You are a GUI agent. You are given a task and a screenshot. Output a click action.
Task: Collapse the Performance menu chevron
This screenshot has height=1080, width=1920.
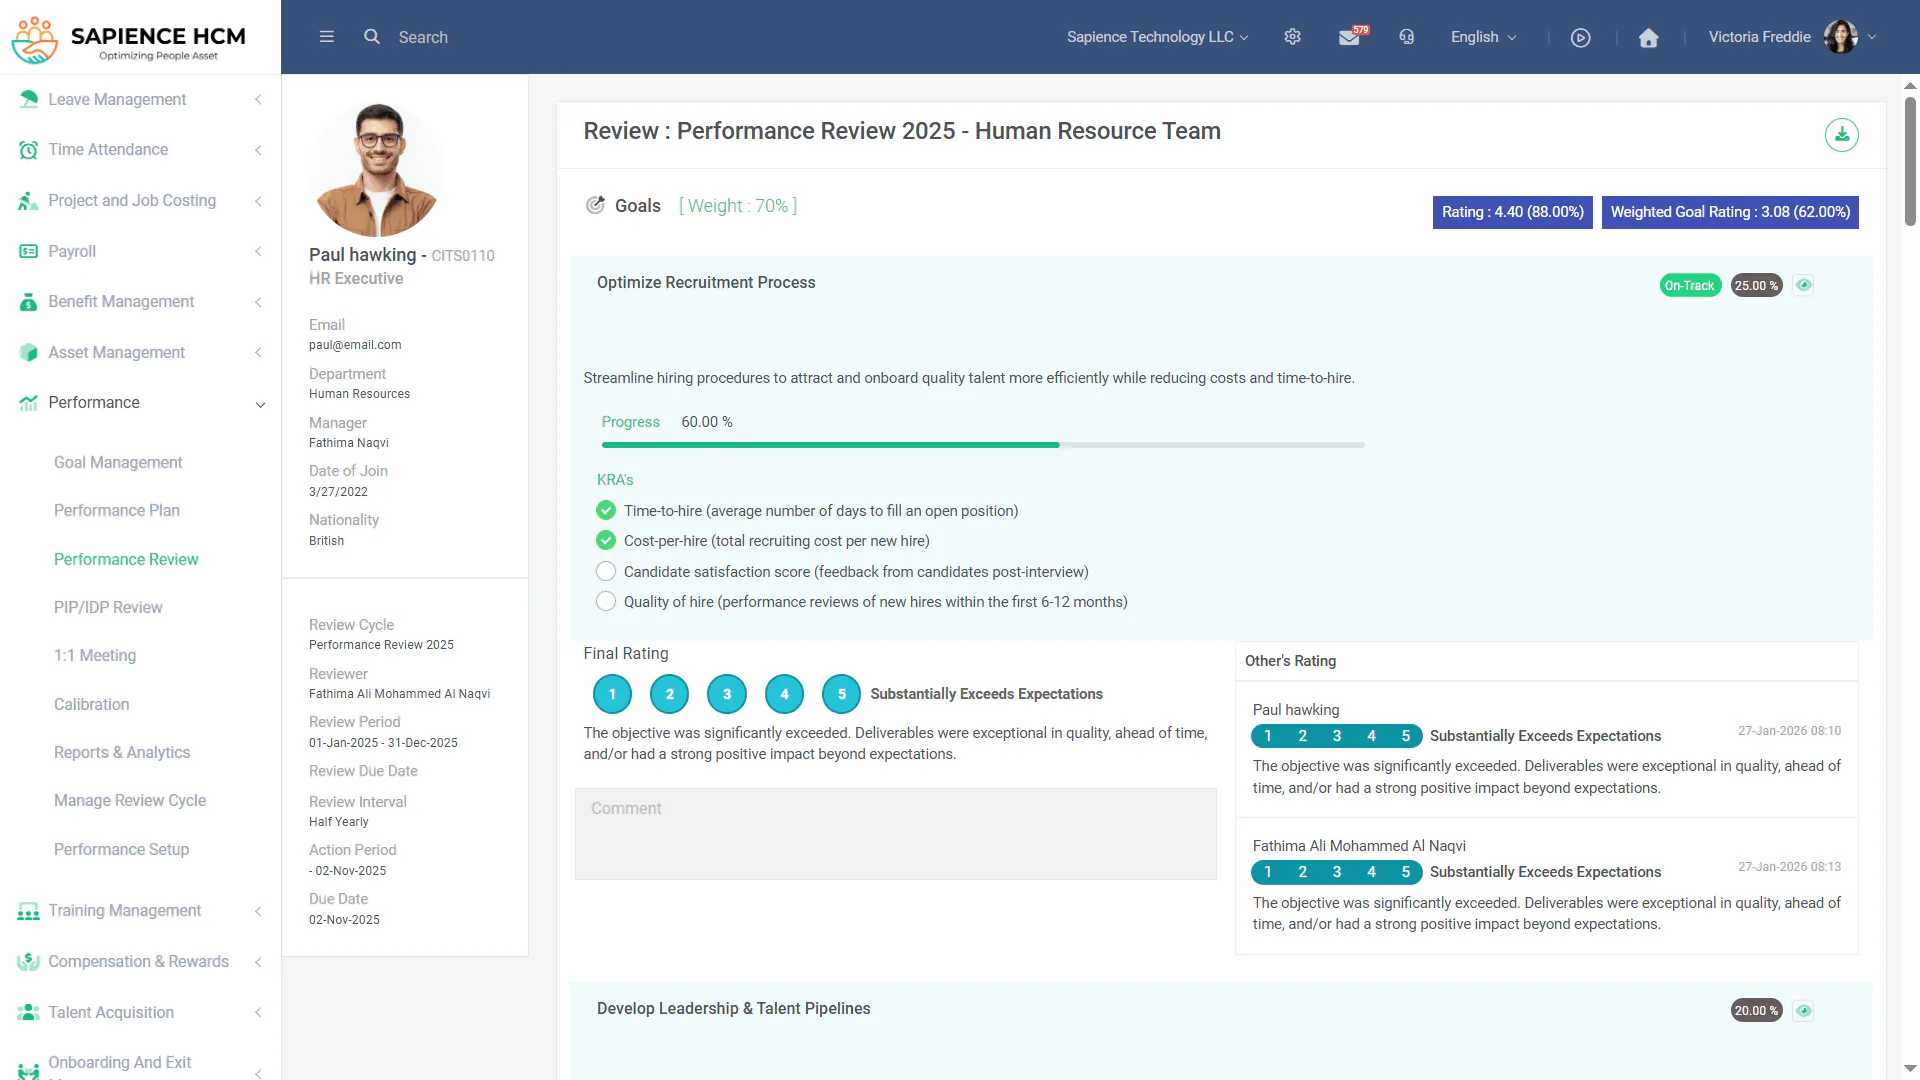point(260,404)
